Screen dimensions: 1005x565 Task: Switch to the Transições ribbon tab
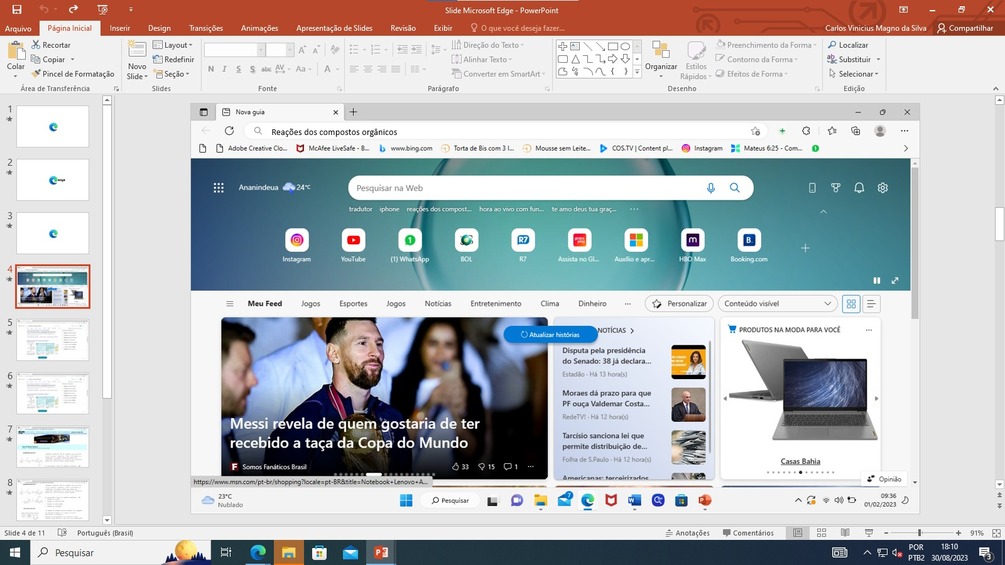pos(206,28)
